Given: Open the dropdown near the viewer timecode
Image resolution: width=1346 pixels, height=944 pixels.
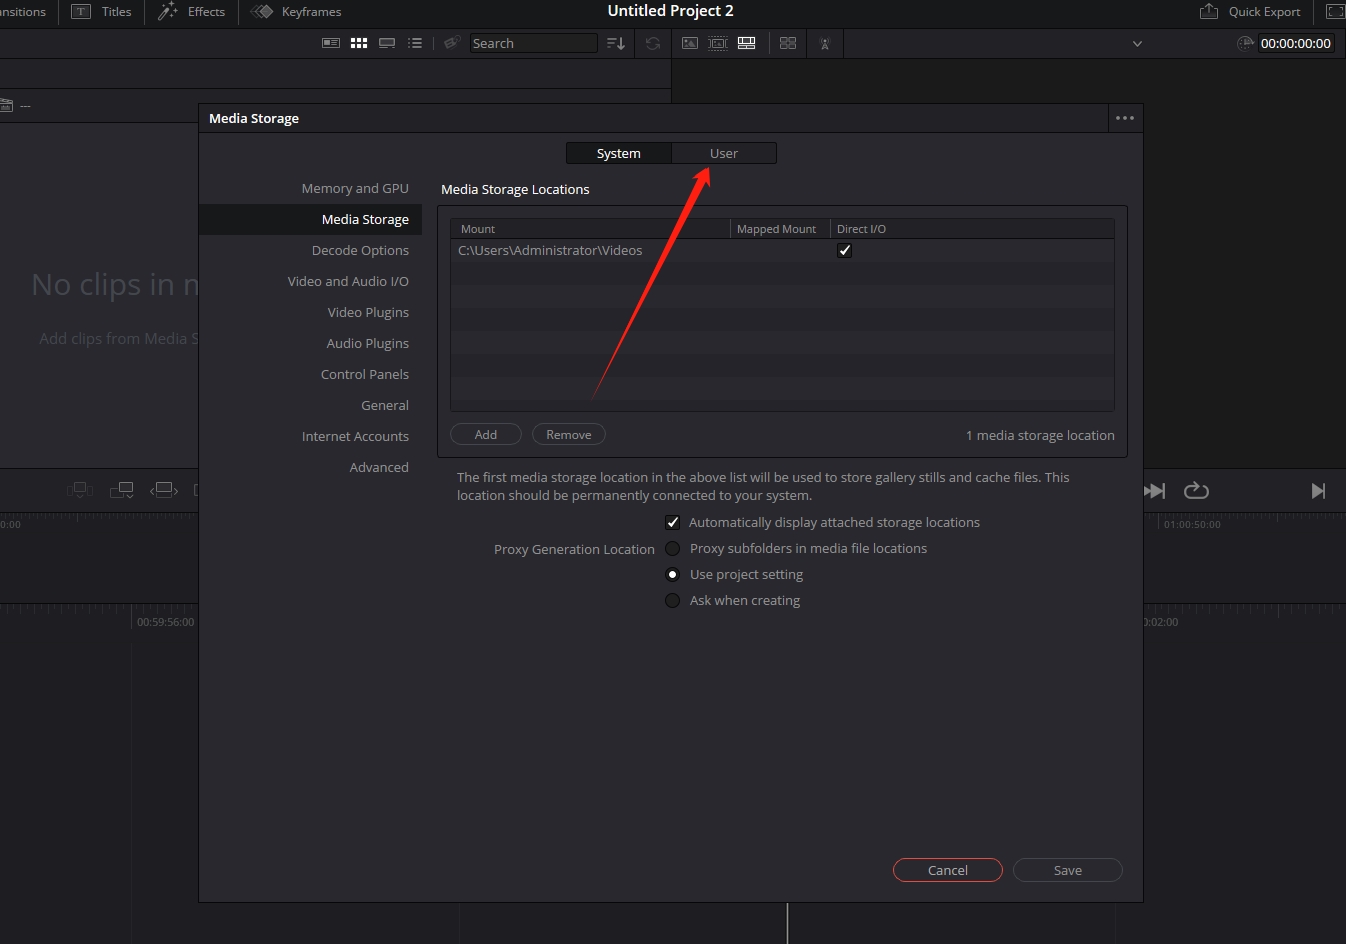Looking at the screenshot, I should tap(1136, 43).
